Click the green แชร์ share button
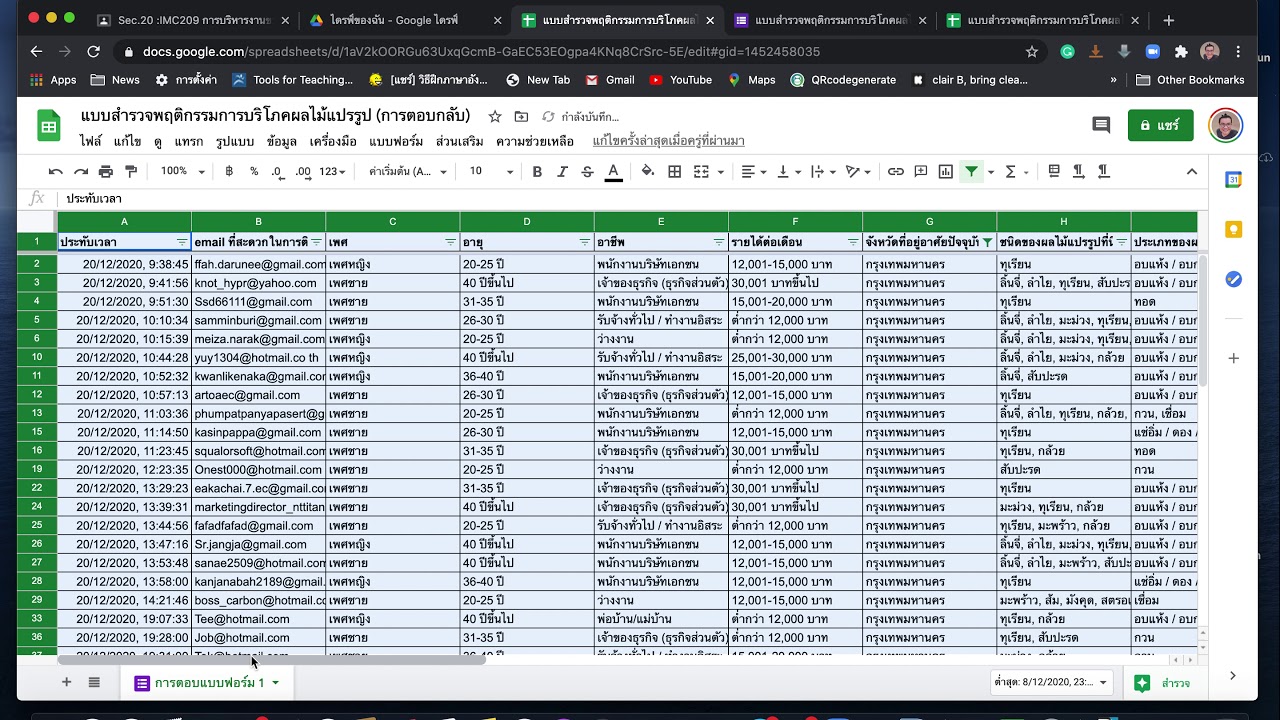 click(x=1160, y=126)
